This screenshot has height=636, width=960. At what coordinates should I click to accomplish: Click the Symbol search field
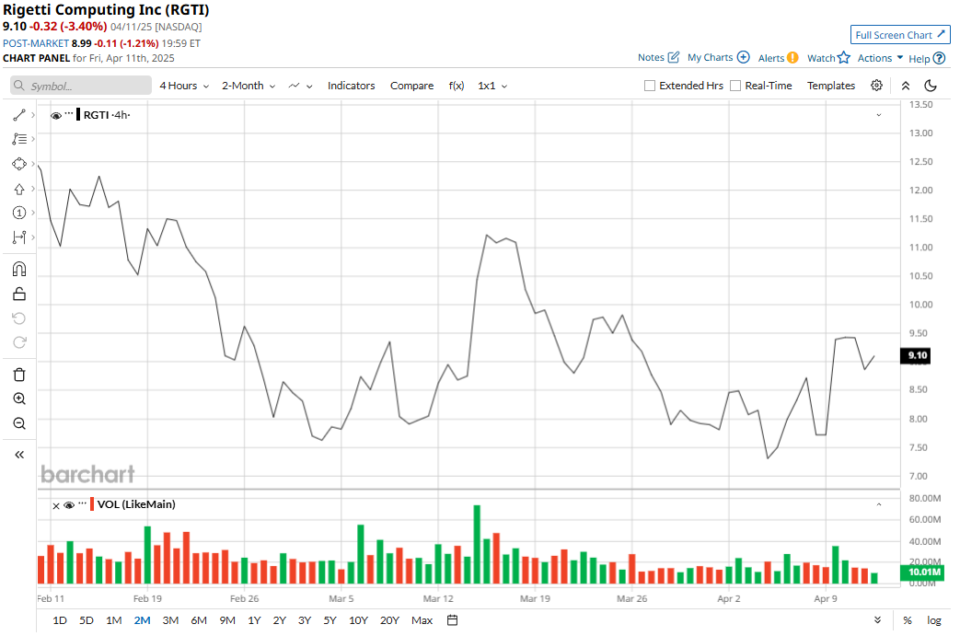pyautogui.click(x=80, y=86)
